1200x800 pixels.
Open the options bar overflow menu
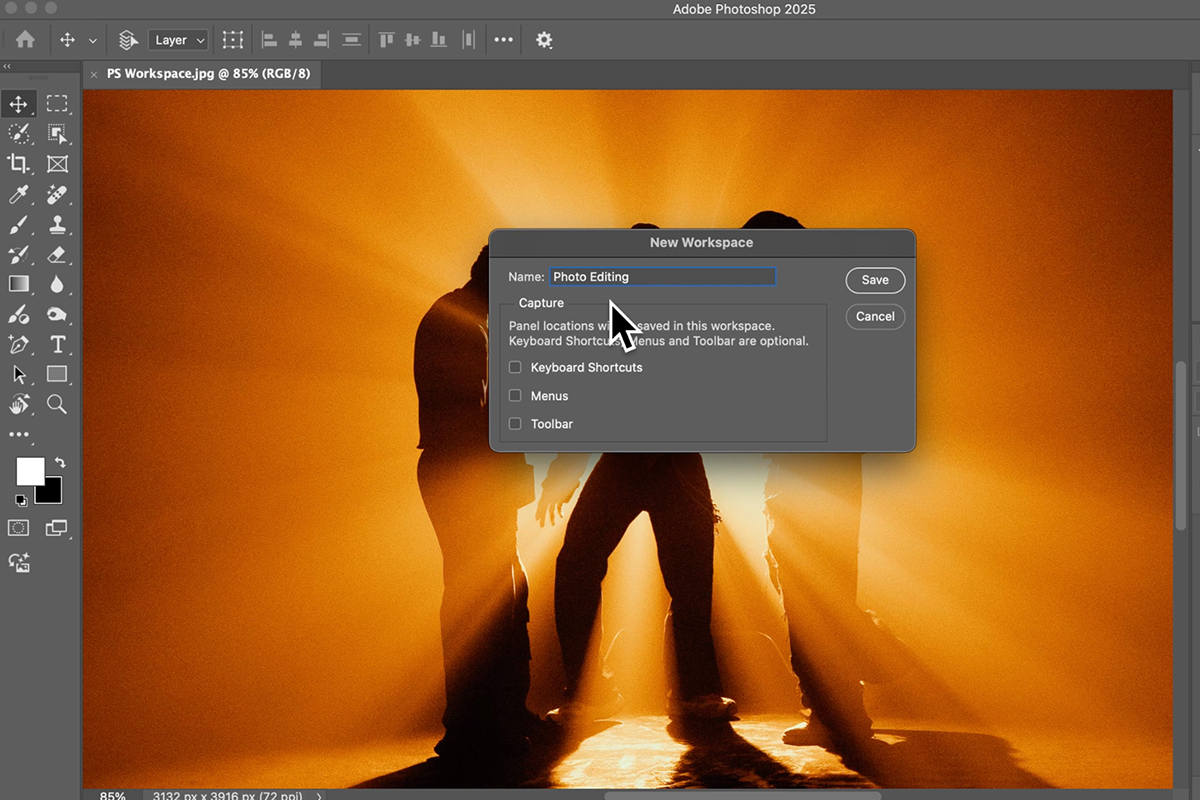[503, 40]
